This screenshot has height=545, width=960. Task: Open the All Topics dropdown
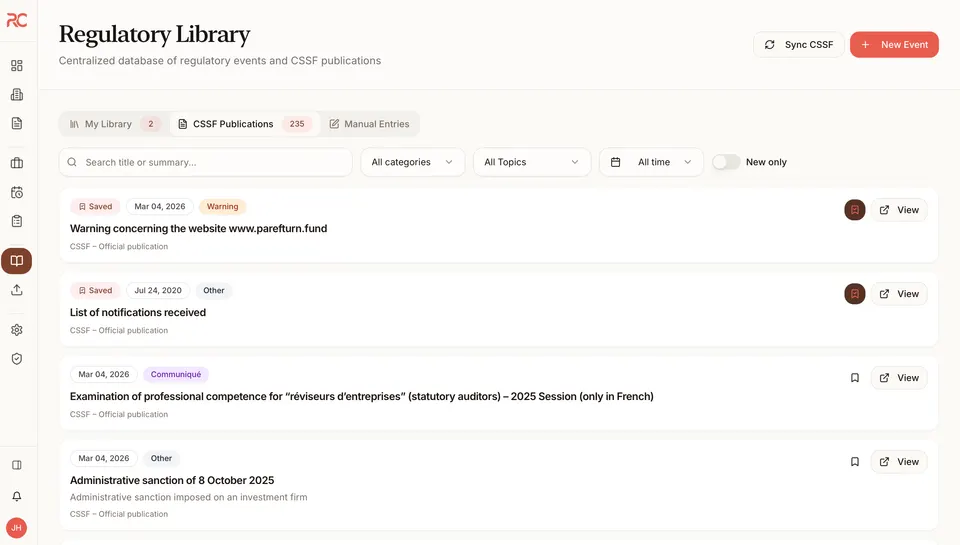point(531,162)
